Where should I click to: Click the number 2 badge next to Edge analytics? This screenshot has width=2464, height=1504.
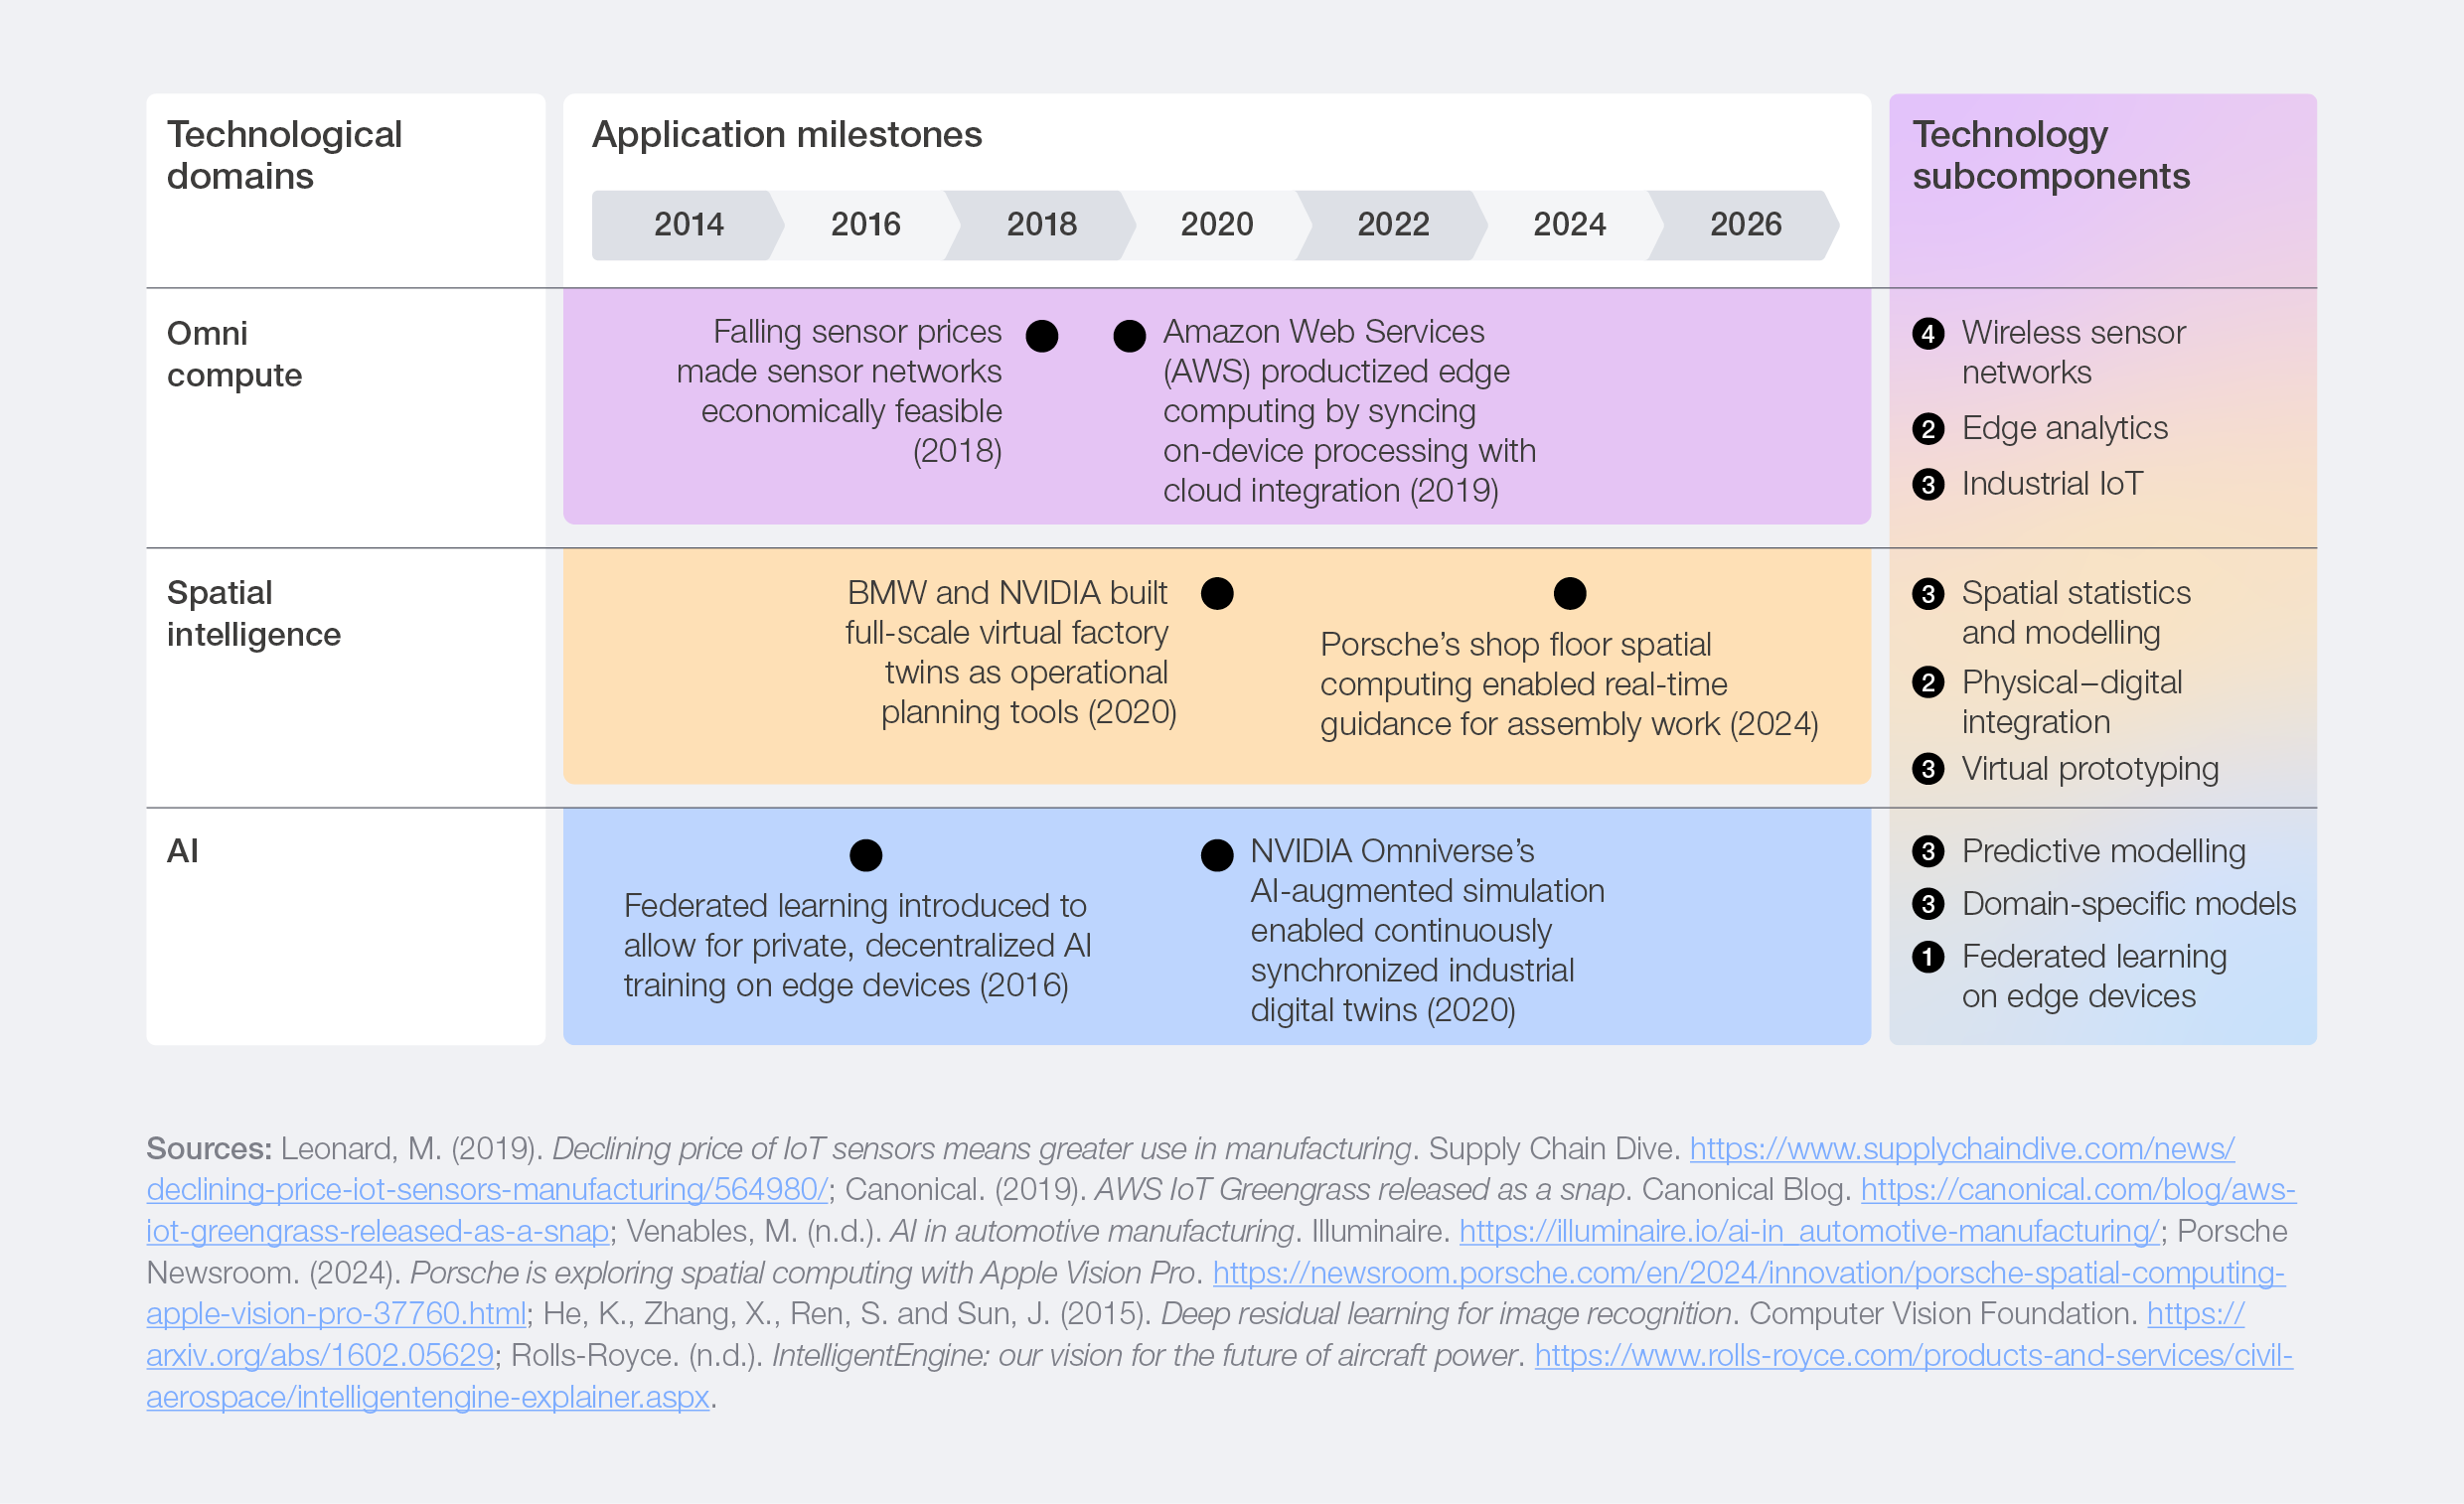coord(1927,429)
